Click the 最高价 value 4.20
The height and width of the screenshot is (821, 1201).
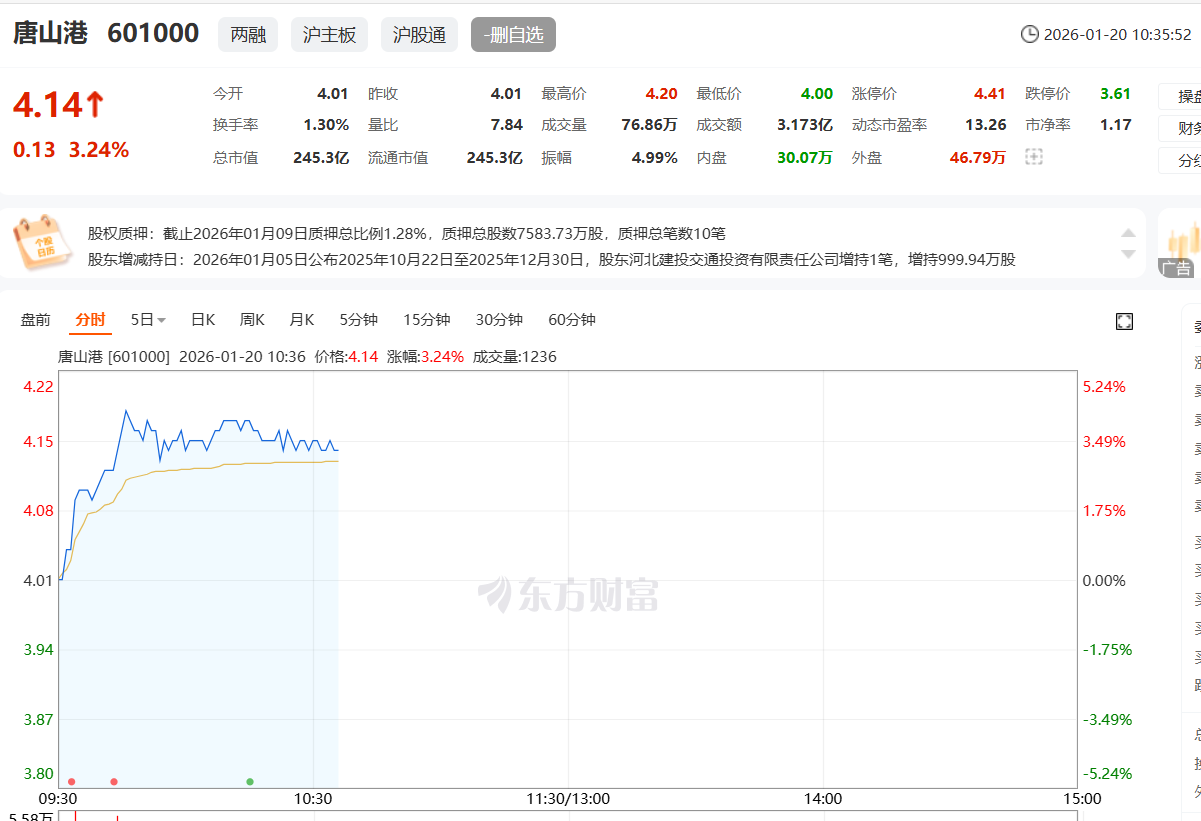point(661,94)
